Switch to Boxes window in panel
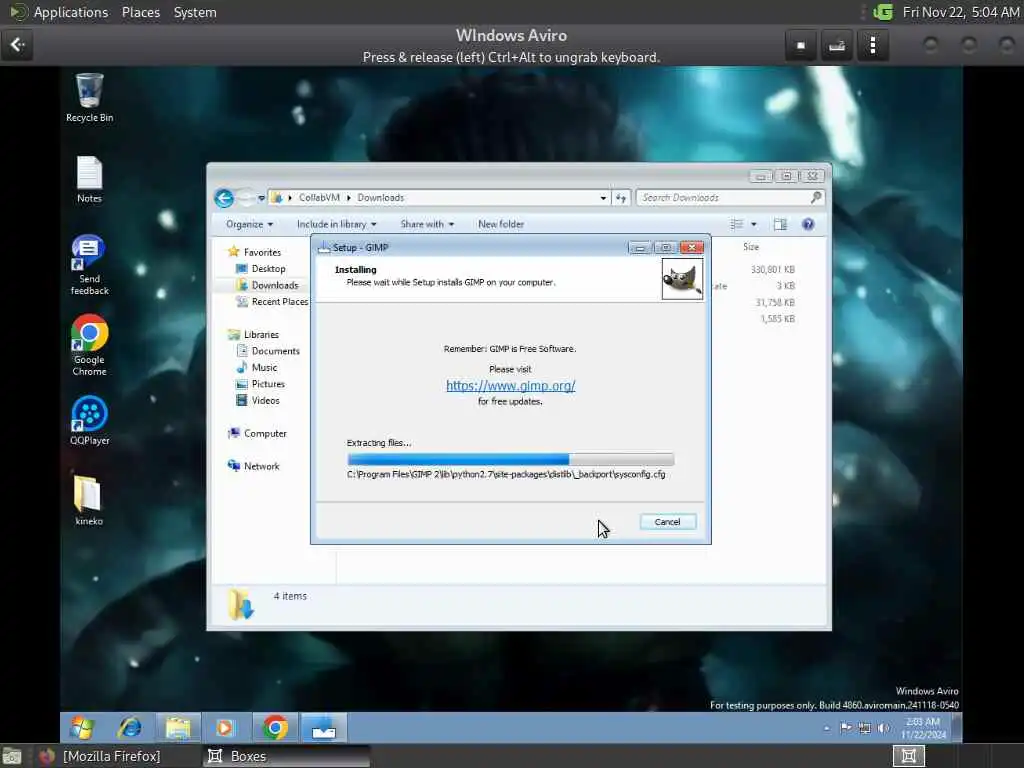1024x768 pixels. (285, 756)
